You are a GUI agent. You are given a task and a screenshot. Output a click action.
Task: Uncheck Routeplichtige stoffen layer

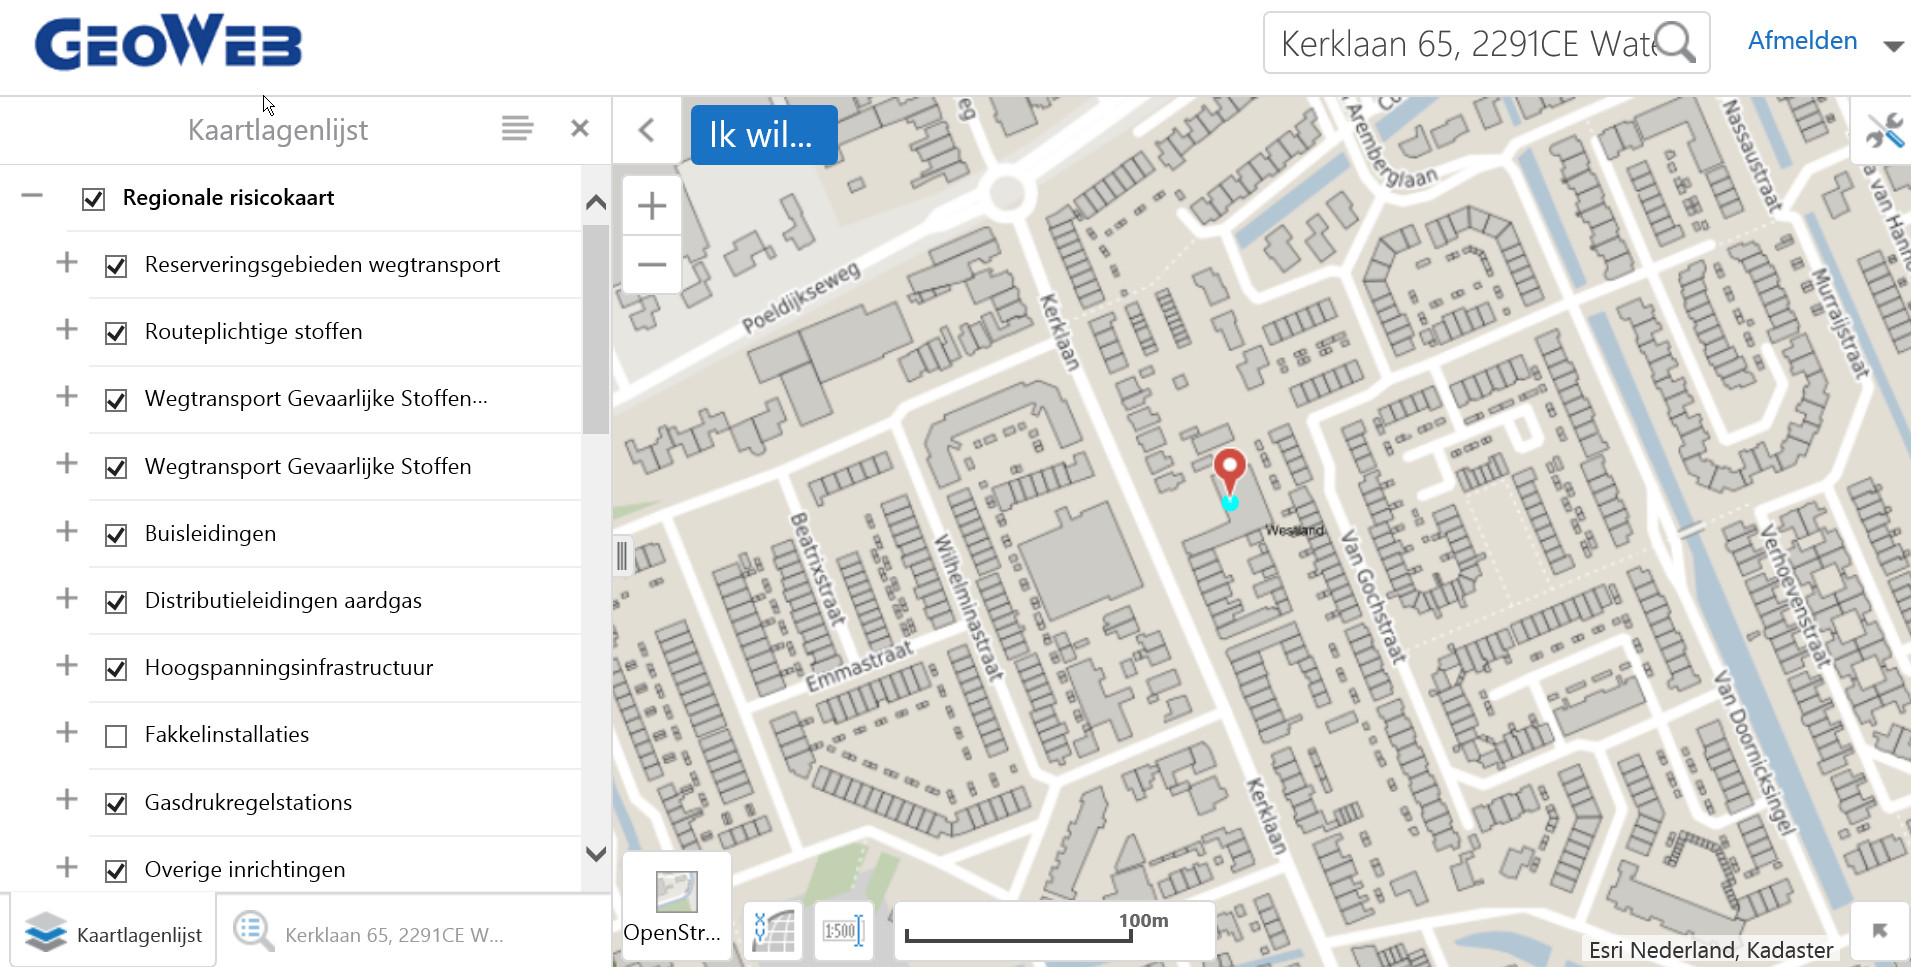(116, 333)
